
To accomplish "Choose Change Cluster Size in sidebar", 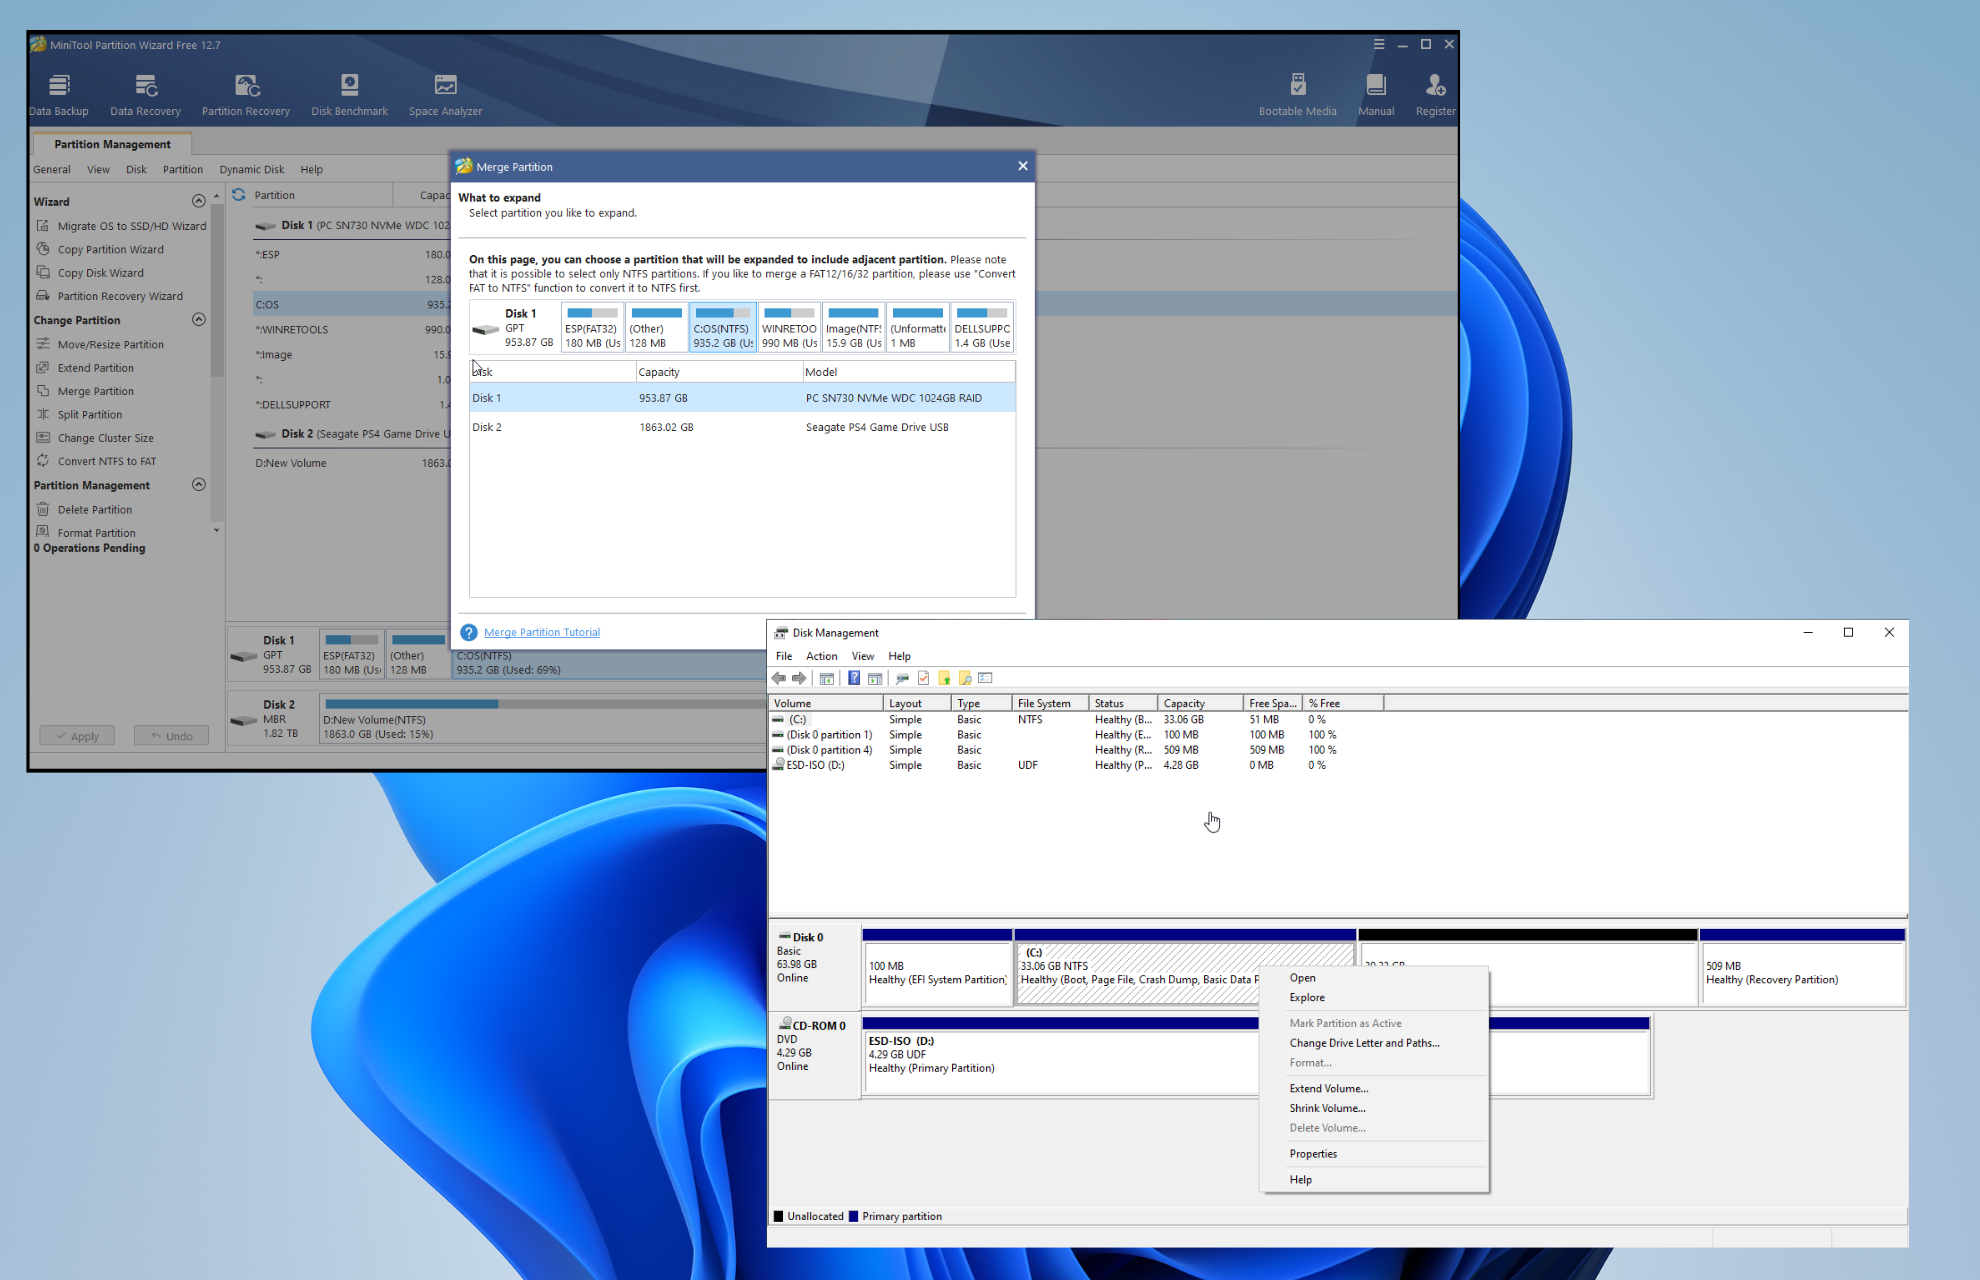I will click(x=95, y=438).
